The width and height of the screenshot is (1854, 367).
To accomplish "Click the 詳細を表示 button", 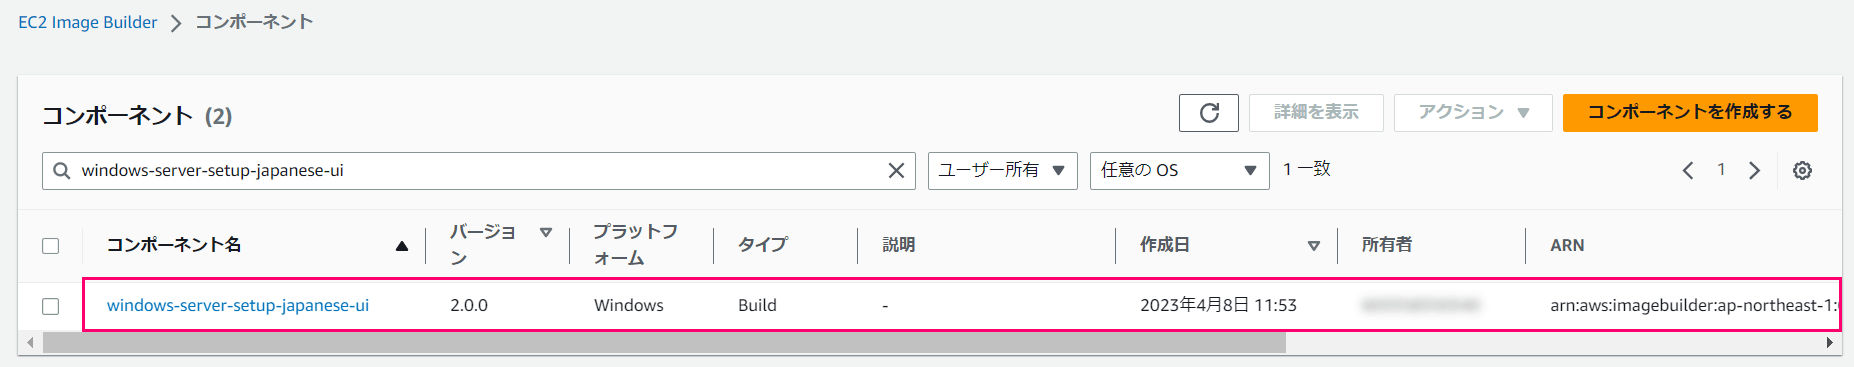I will (x=1316, y=113).
